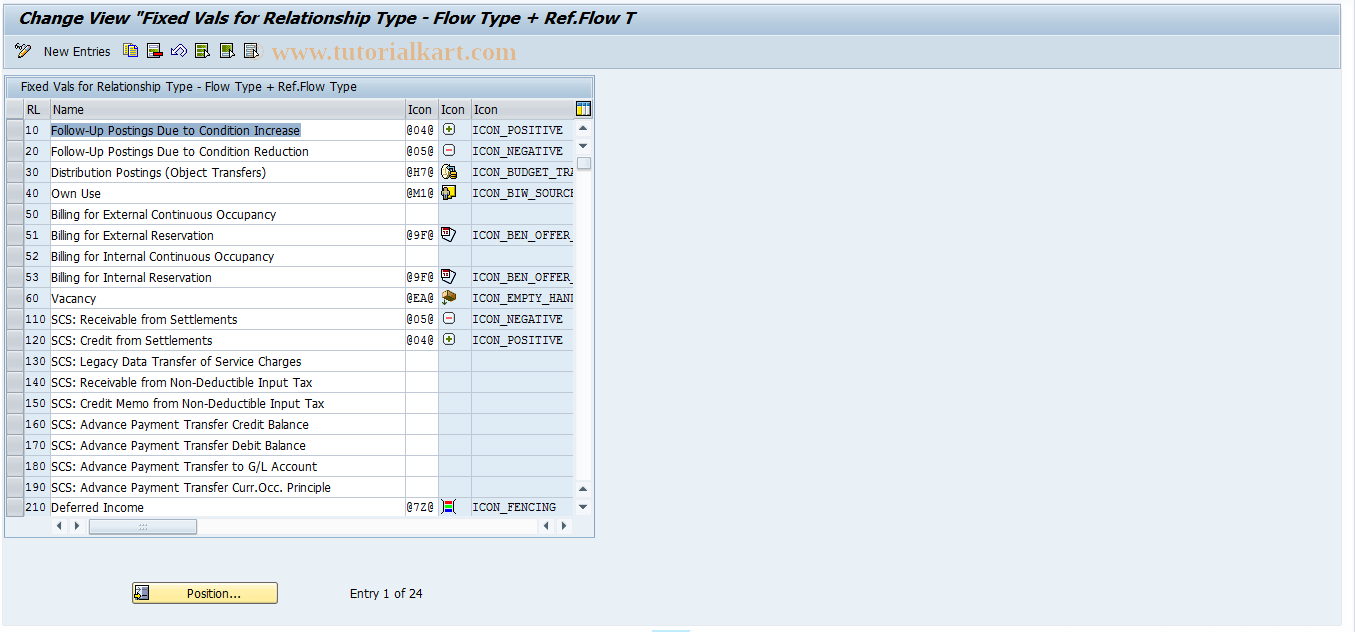This screenshot has width=1355, height=632.
Task: Select row 30 using its row selector
Action: coord(14,172)
